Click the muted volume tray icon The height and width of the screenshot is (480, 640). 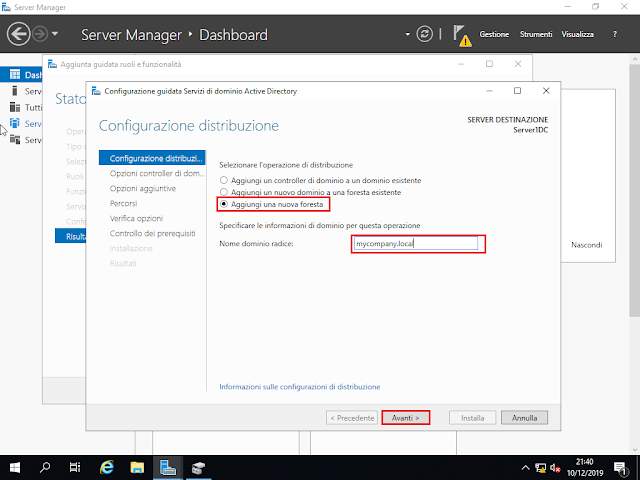pyautogui.click(x=555, y=468)
